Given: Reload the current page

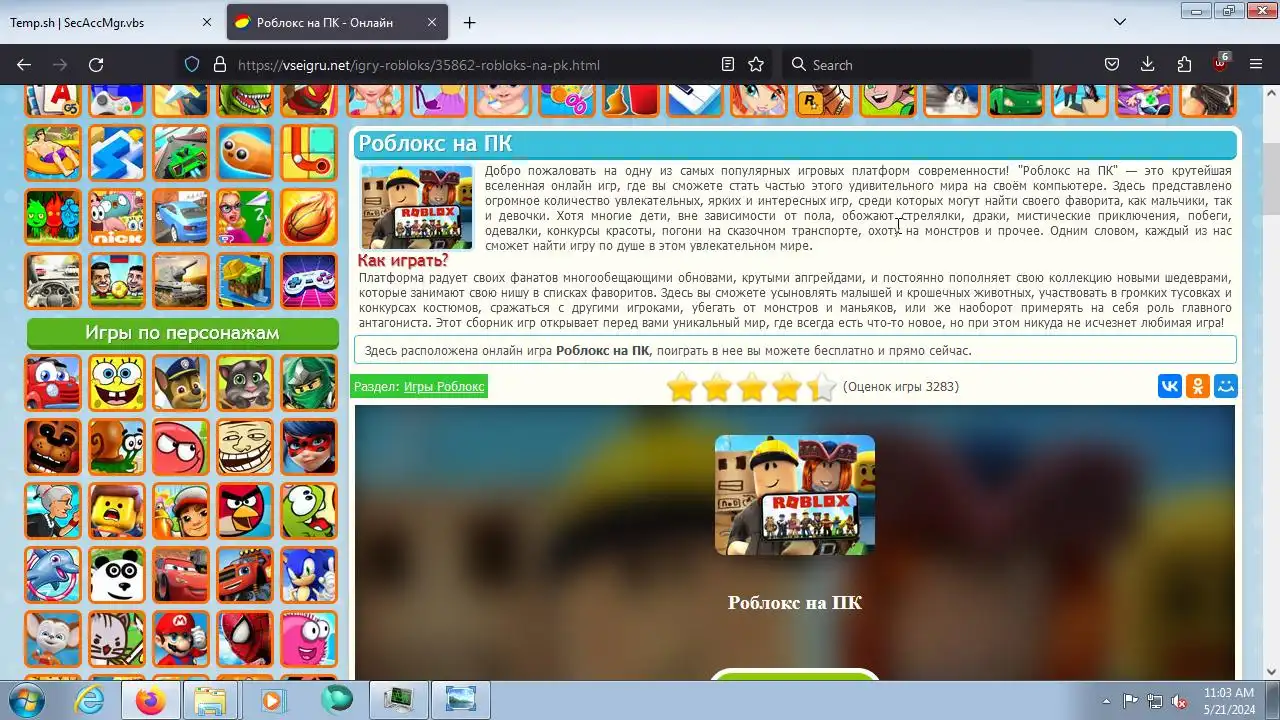Looking at the screenshot, I should point(96,64).
